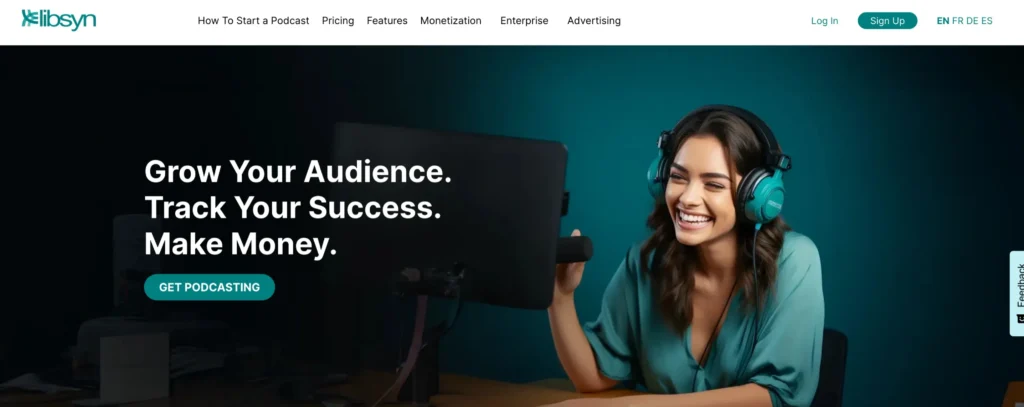Open the Features navigation item
Screen dimensions: 1024x407
387,21
